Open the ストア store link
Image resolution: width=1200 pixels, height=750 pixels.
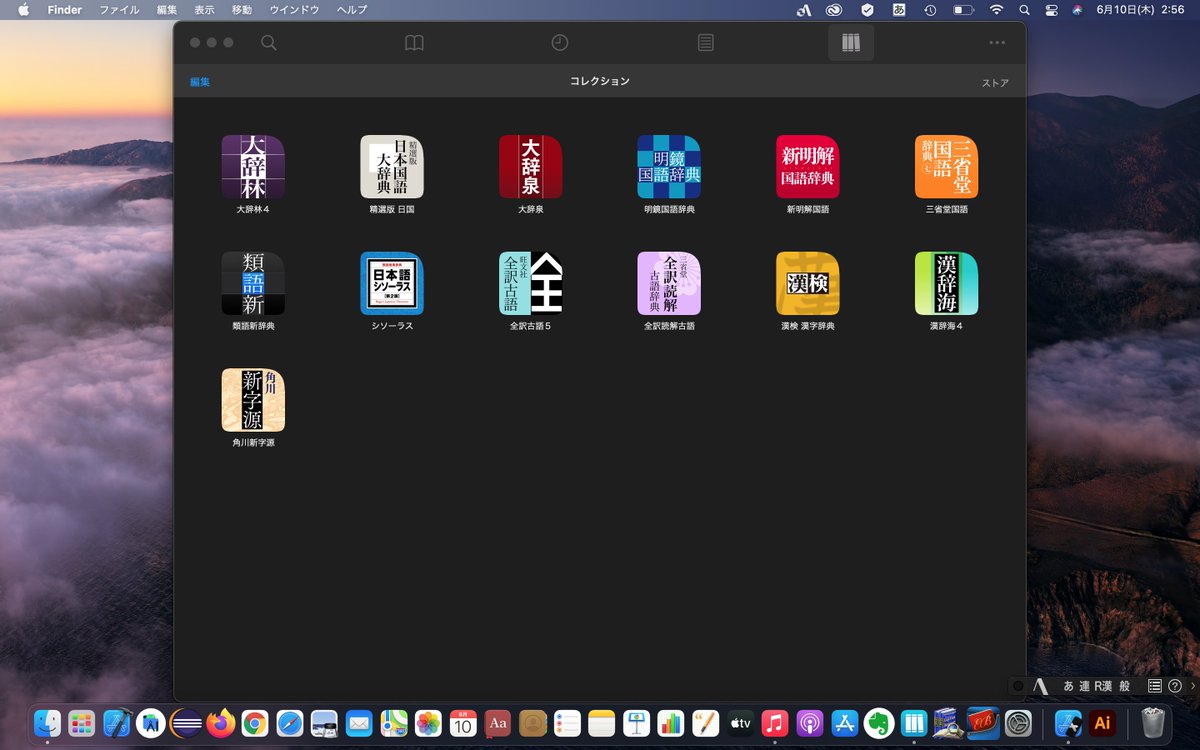(995, 83)
